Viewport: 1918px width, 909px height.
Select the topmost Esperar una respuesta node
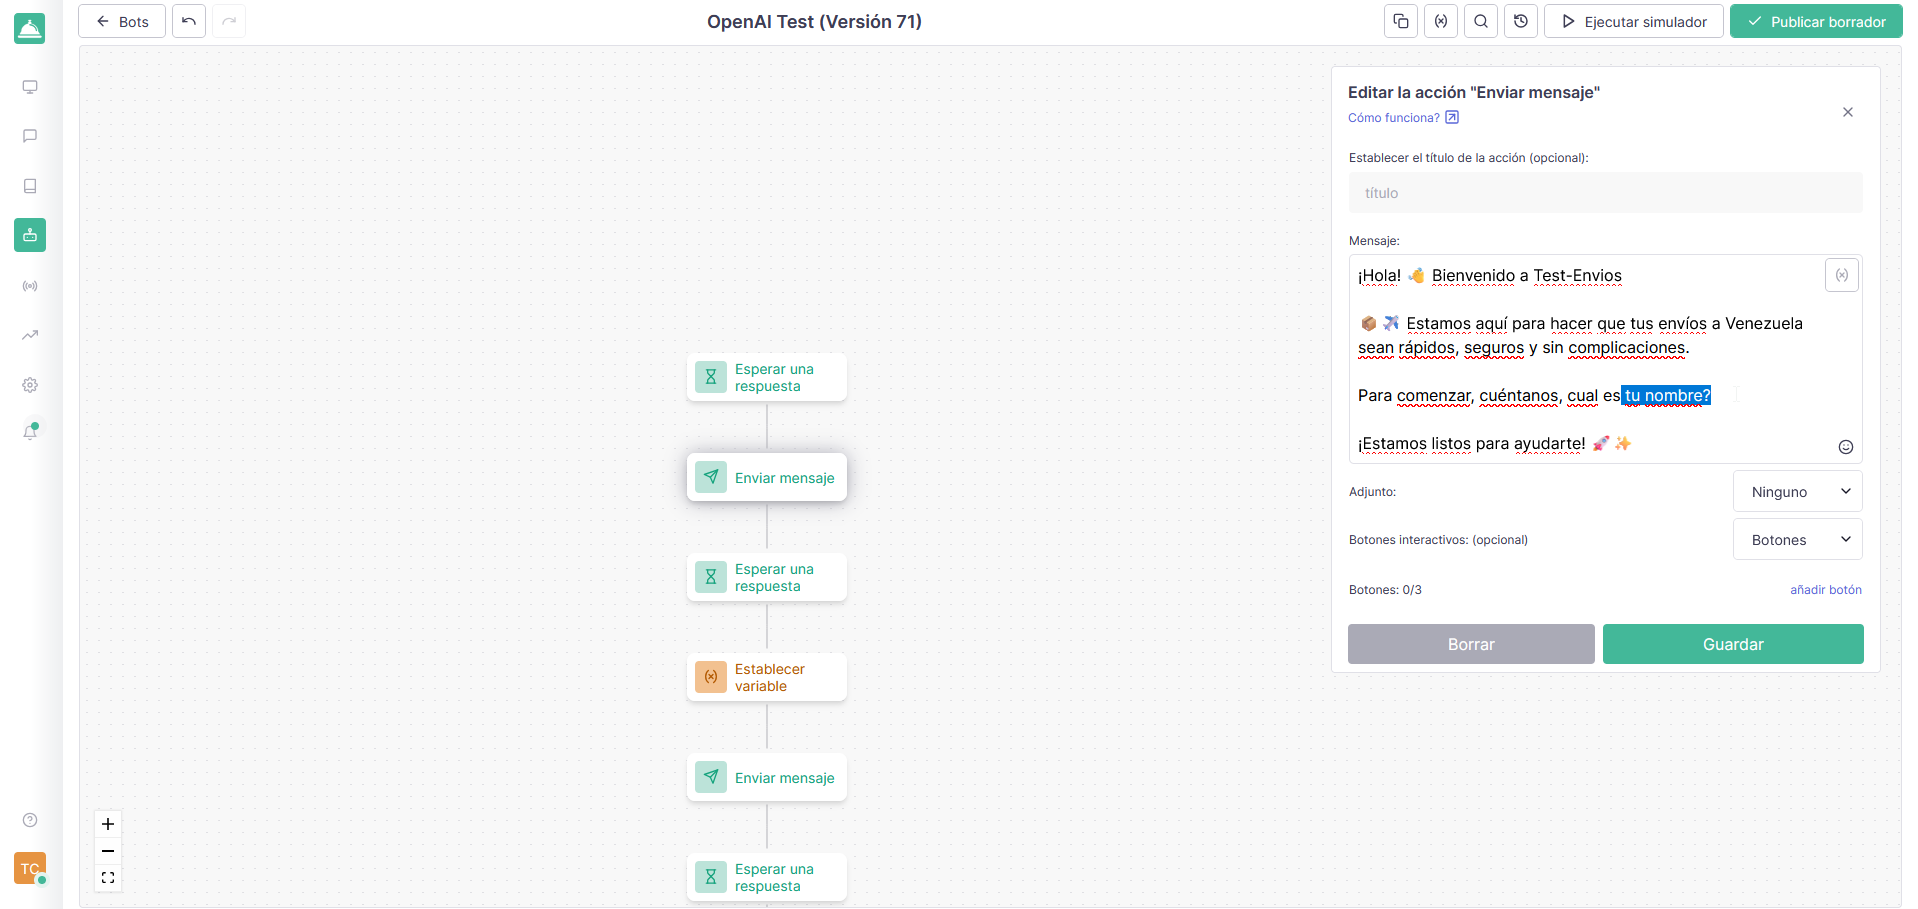tap(767, 377)
